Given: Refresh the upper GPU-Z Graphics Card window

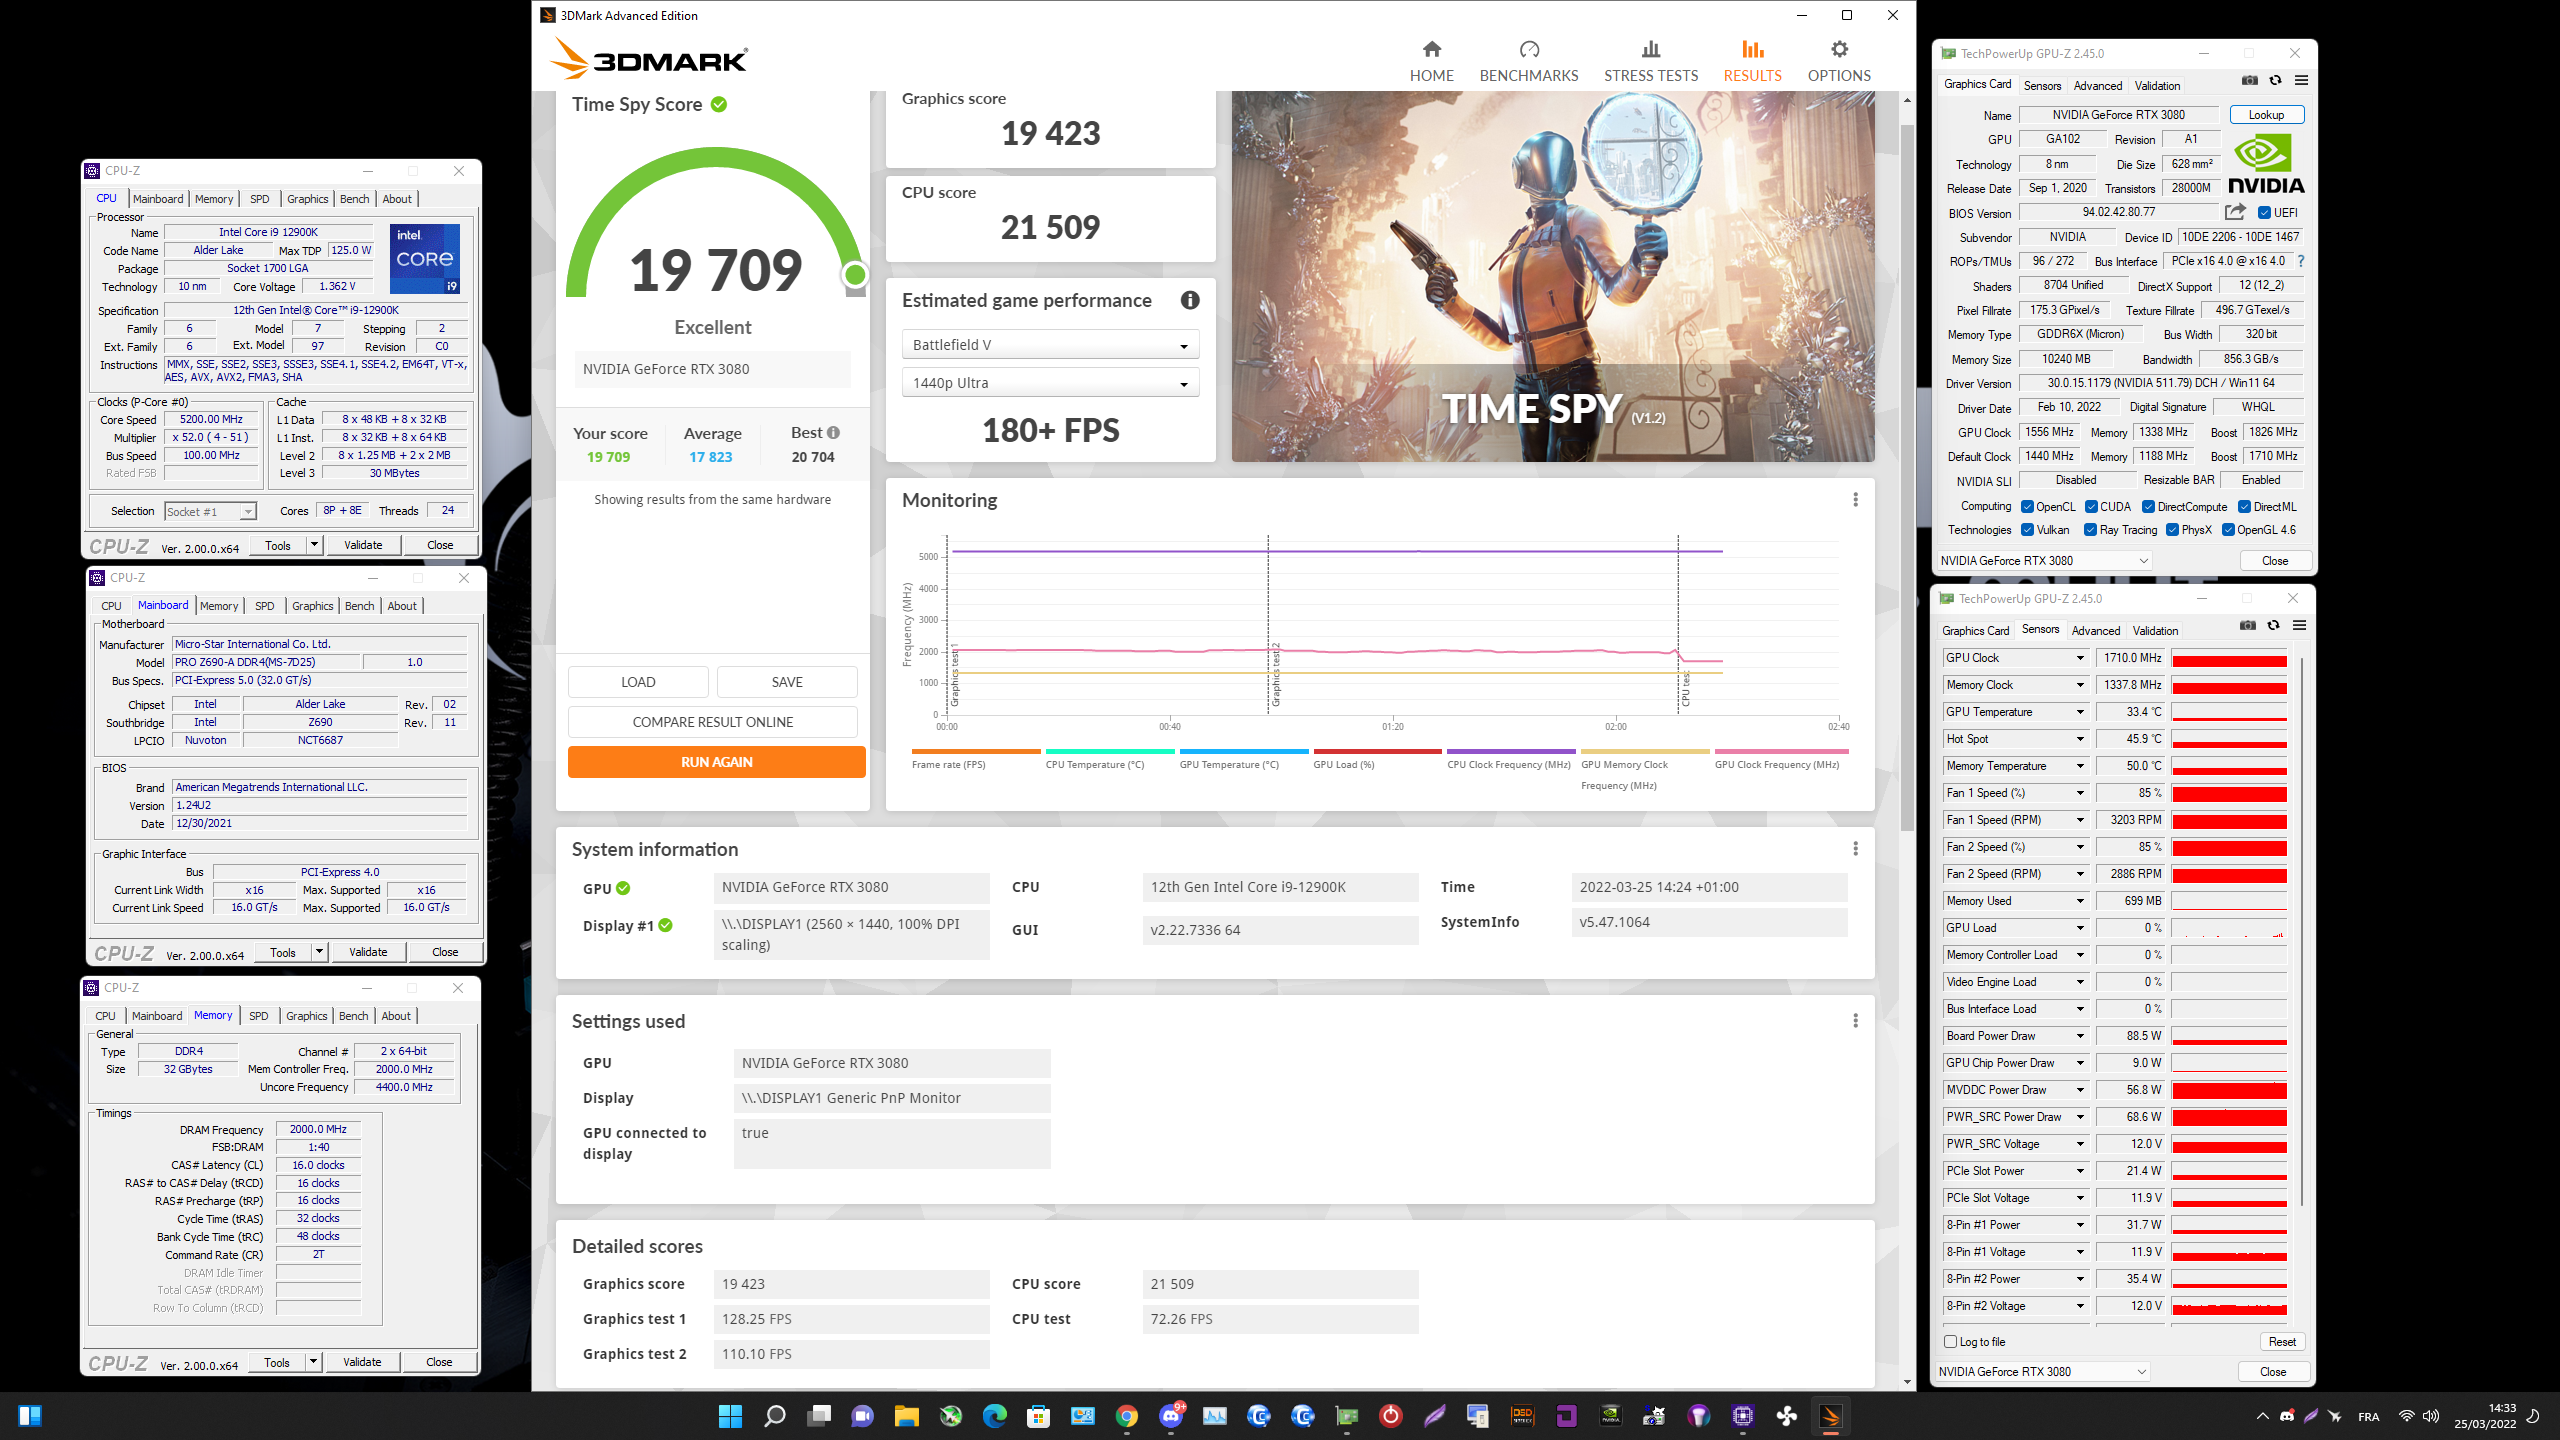Looking at the screenshot, I should [x=2275, y=80].
